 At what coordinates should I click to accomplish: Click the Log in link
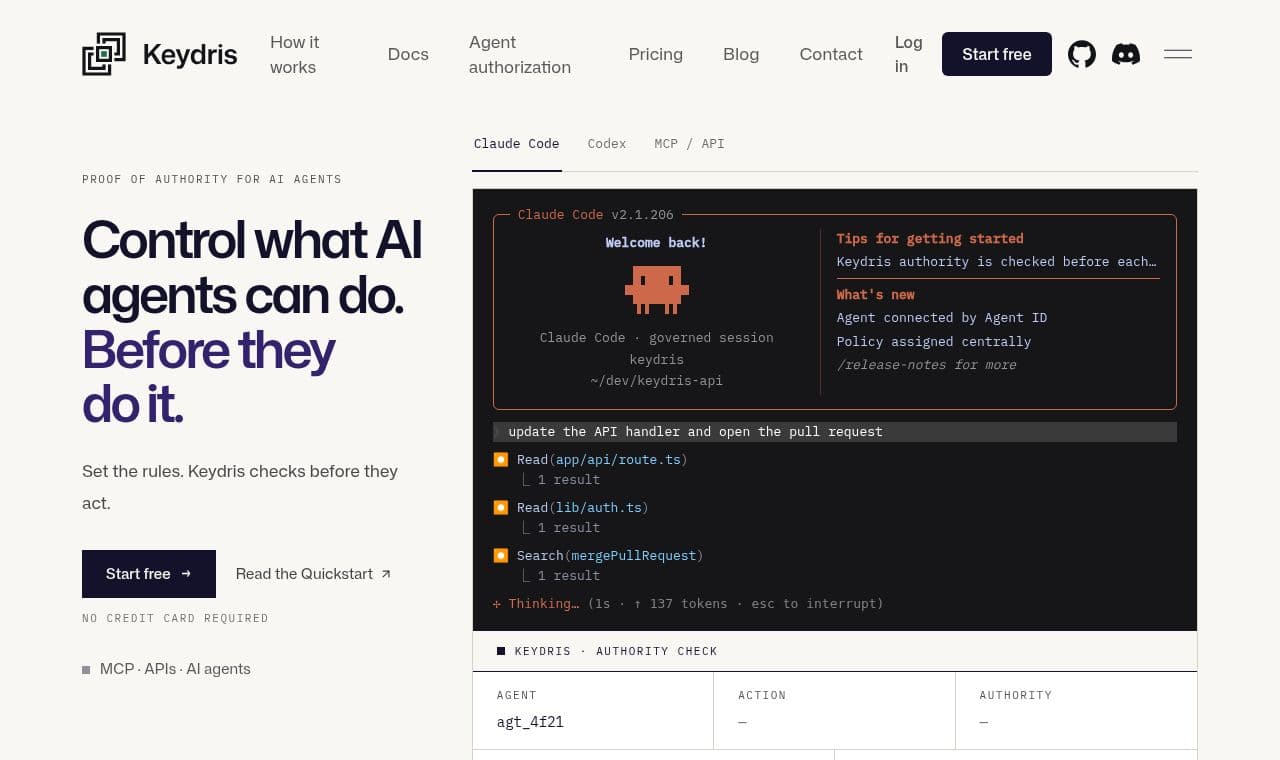click(x=908, y=54)
